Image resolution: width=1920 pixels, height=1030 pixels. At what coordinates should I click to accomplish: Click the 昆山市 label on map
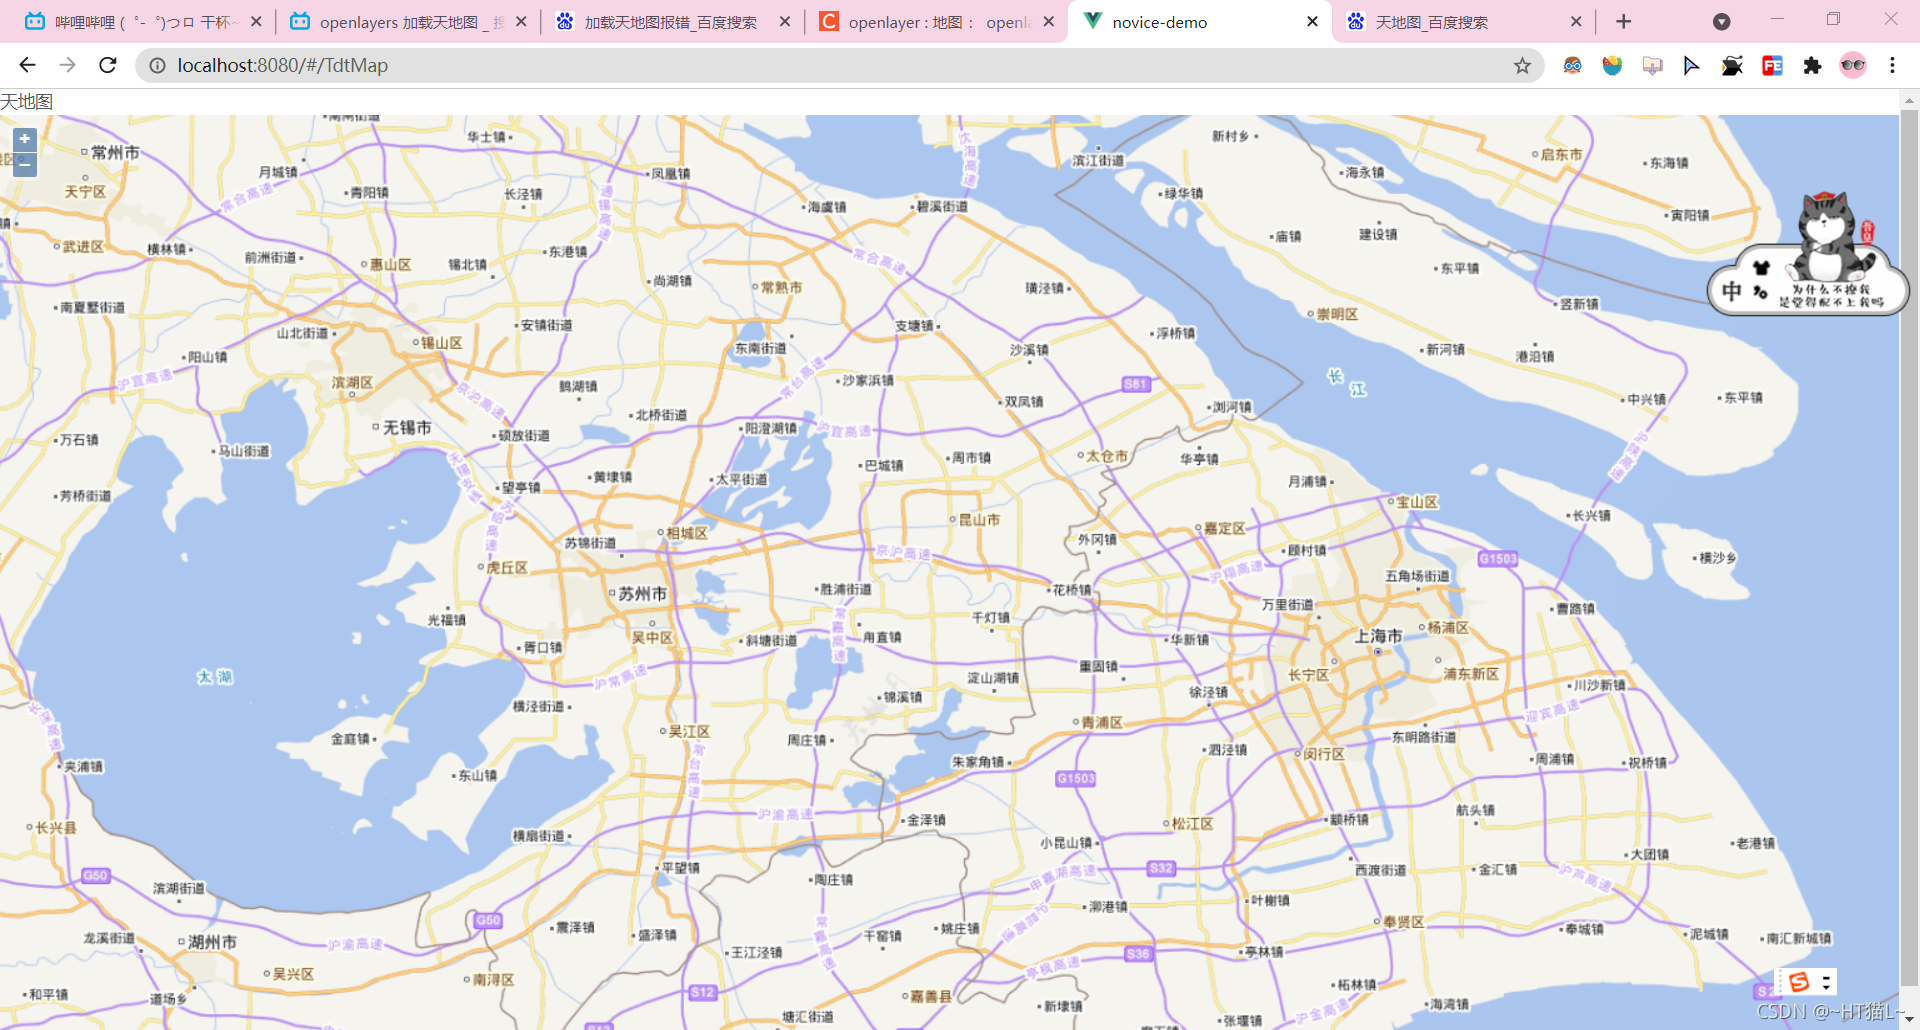click(x=979, y=519)
